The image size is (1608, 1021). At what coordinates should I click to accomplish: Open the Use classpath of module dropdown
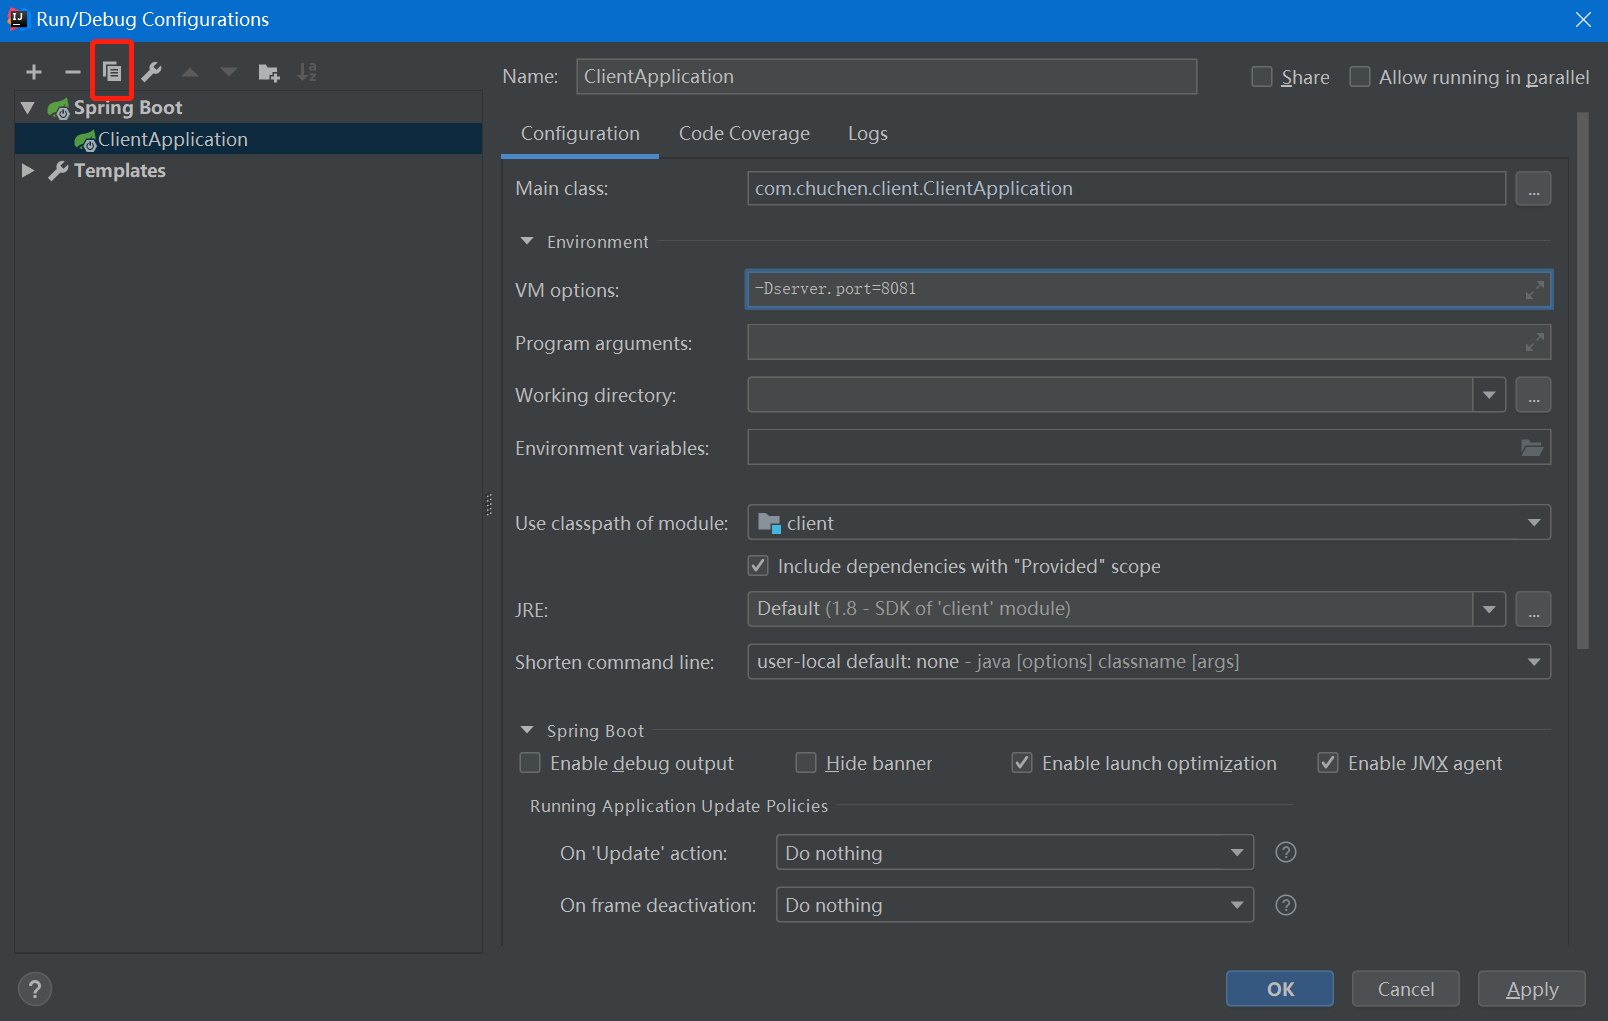click(x=1533, y=523)
